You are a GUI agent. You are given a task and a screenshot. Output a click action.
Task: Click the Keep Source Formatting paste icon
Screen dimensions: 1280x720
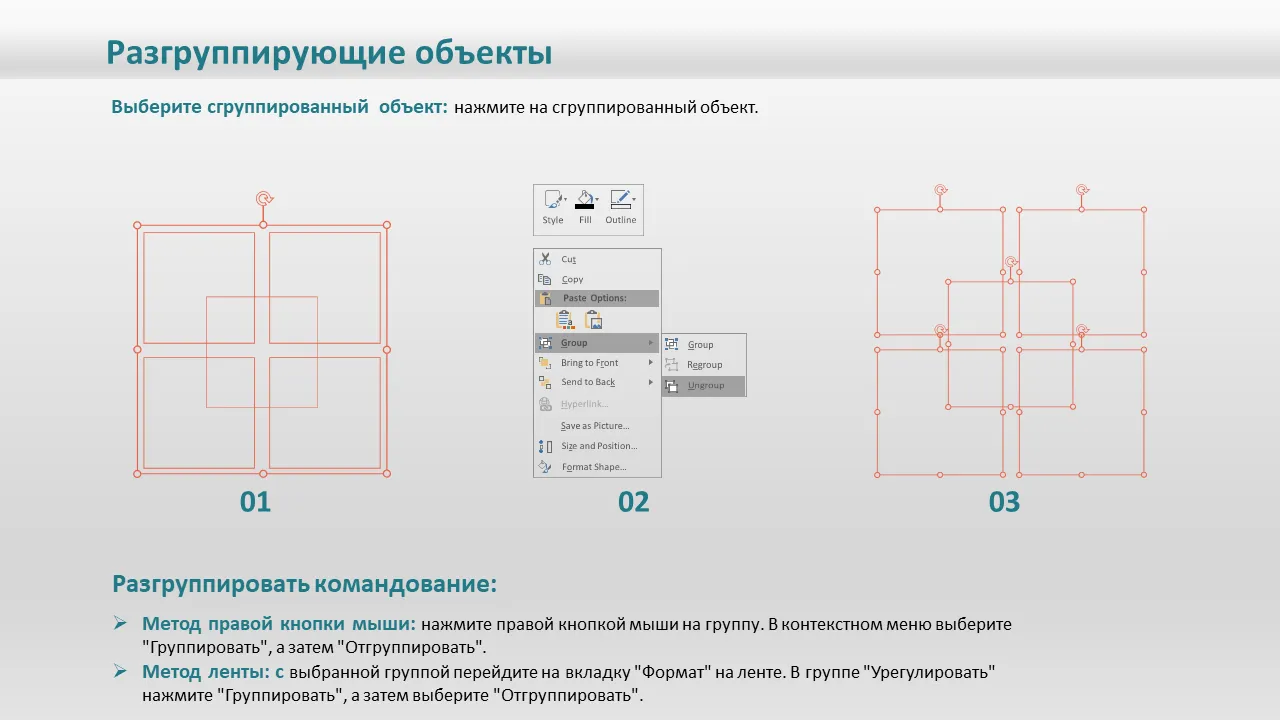(x=565, y=320)
